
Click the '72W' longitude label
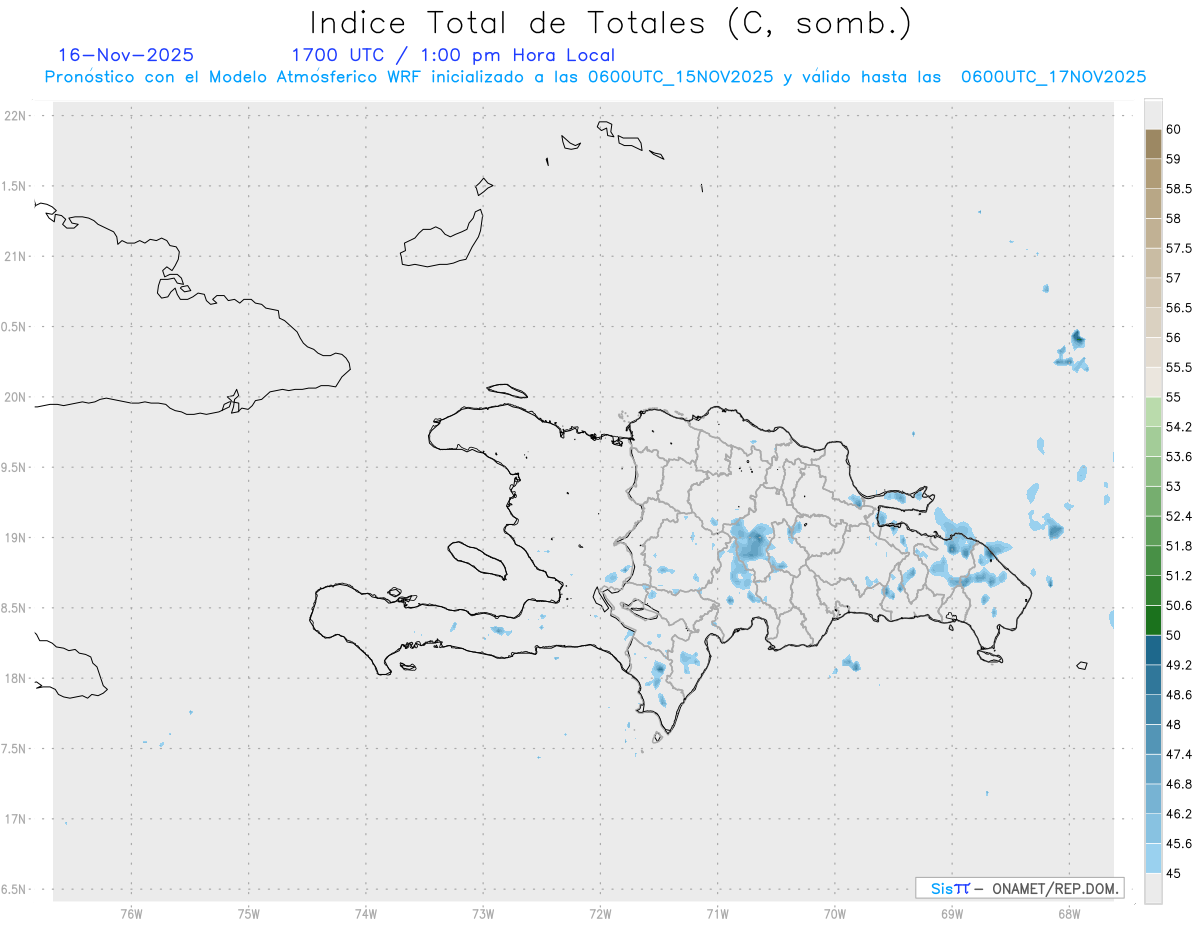click(x=600, y=913)
